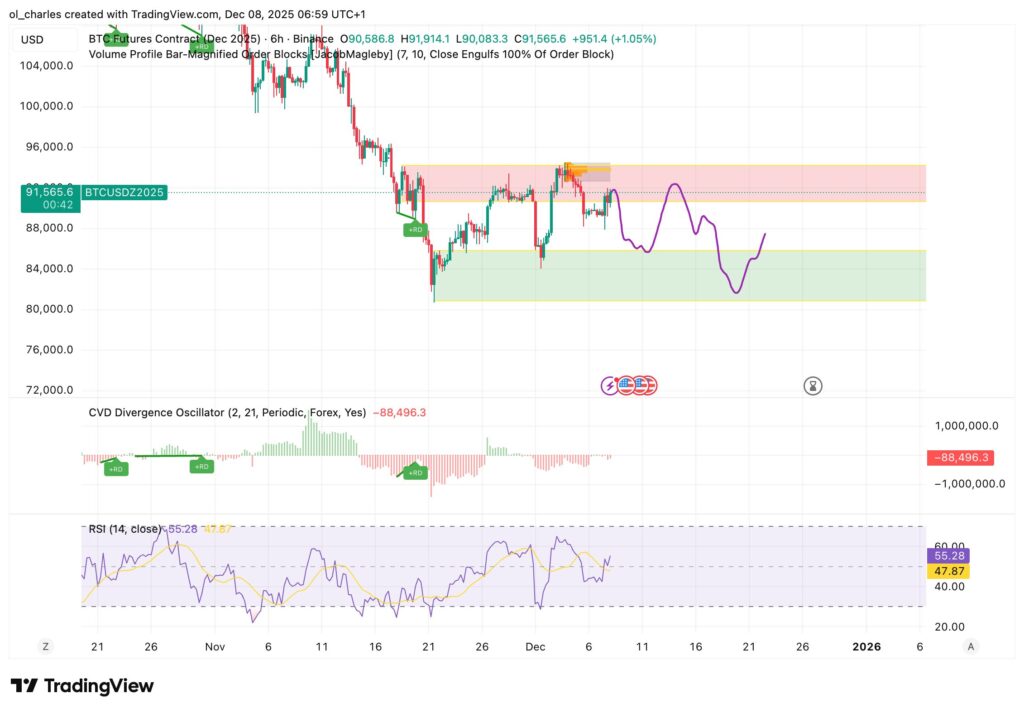Click Binance exchange name in the legend
Viewport: 1024px width, 713px height.
point(313,38)
